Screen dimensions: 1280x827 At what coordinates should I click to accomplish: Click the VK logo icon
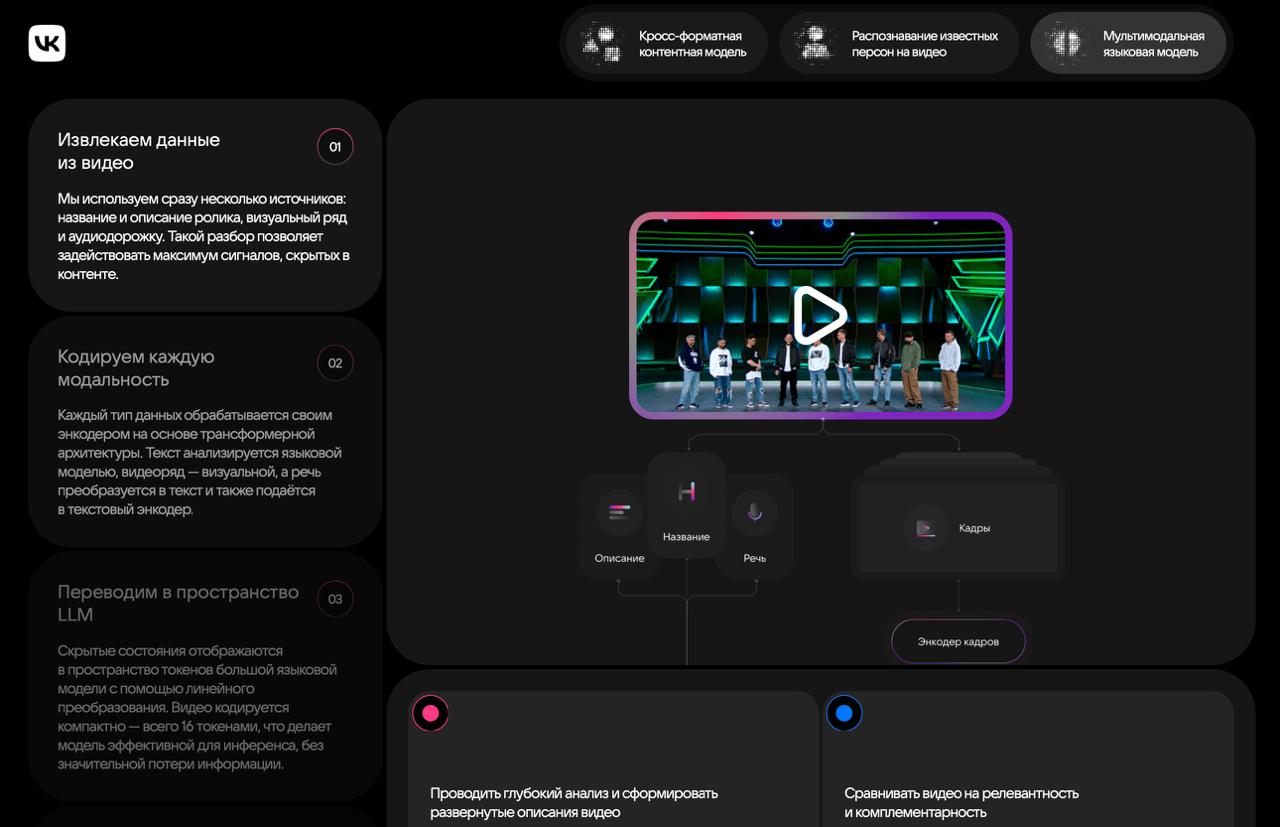click(47, 43)
